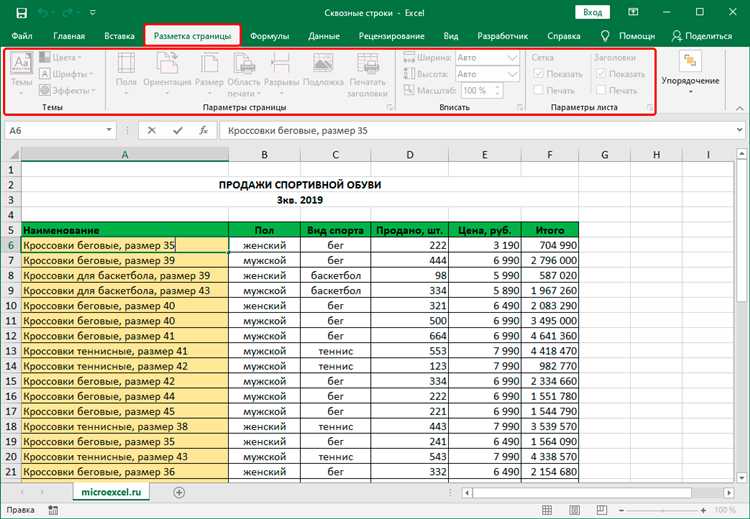This screenshot has height=519, width=750.
Task: Toggle Заголовки Показать headings checkbox
Action: coord(601,74)
